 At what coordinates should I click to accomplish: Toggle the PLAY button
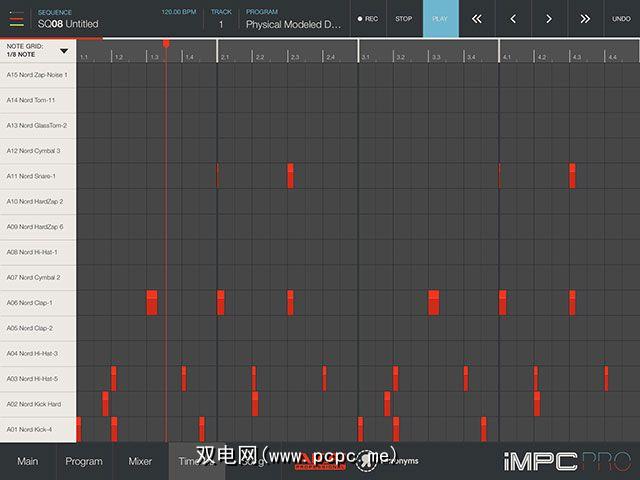tap(440, 19)
